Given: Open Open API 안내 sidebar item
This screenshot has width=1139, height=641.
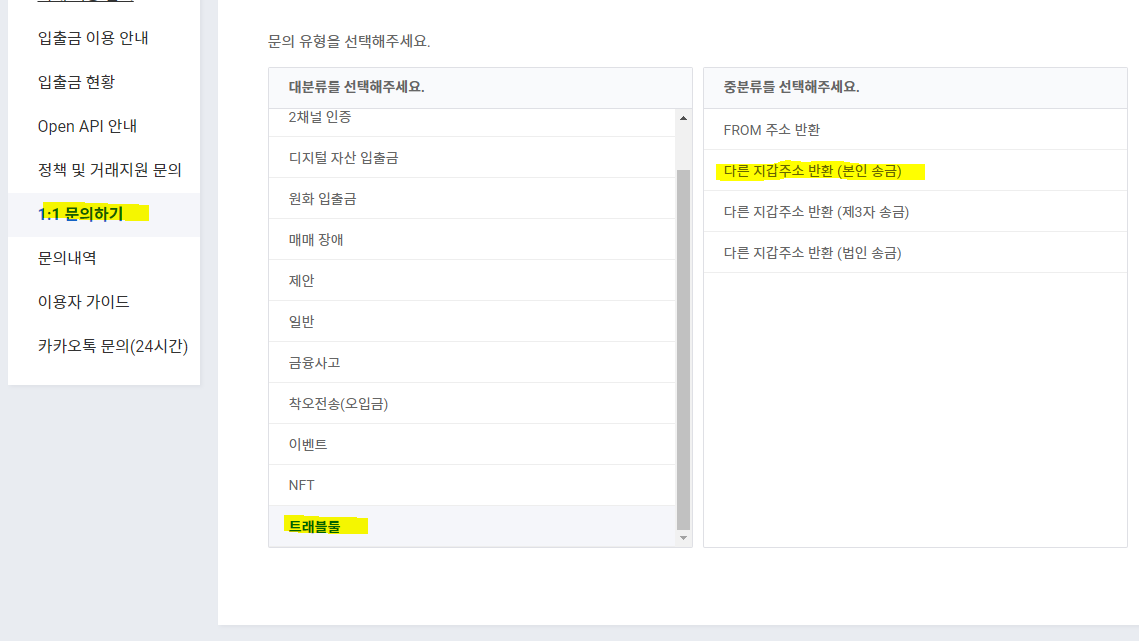Looking at the screenshot, I should tap(87, 126).
